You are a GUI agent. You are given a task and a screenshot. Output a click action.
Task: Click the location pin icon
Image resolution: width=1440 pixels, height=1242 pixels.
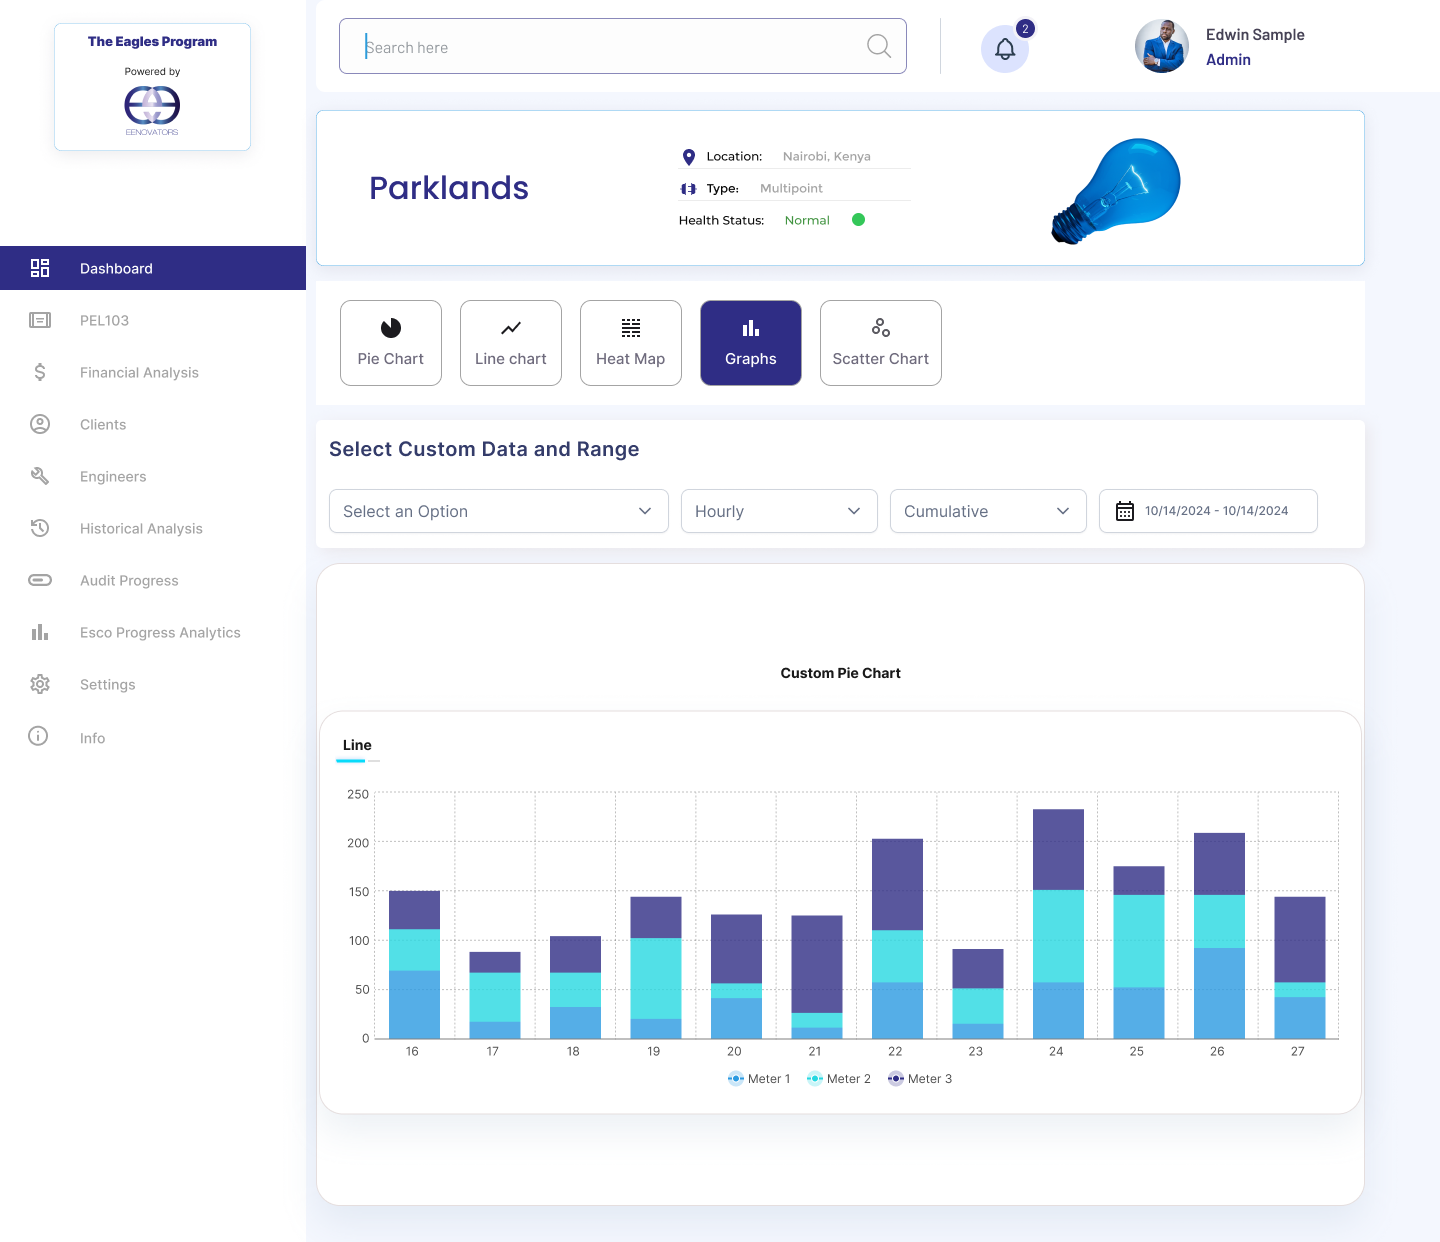[688, 157]
